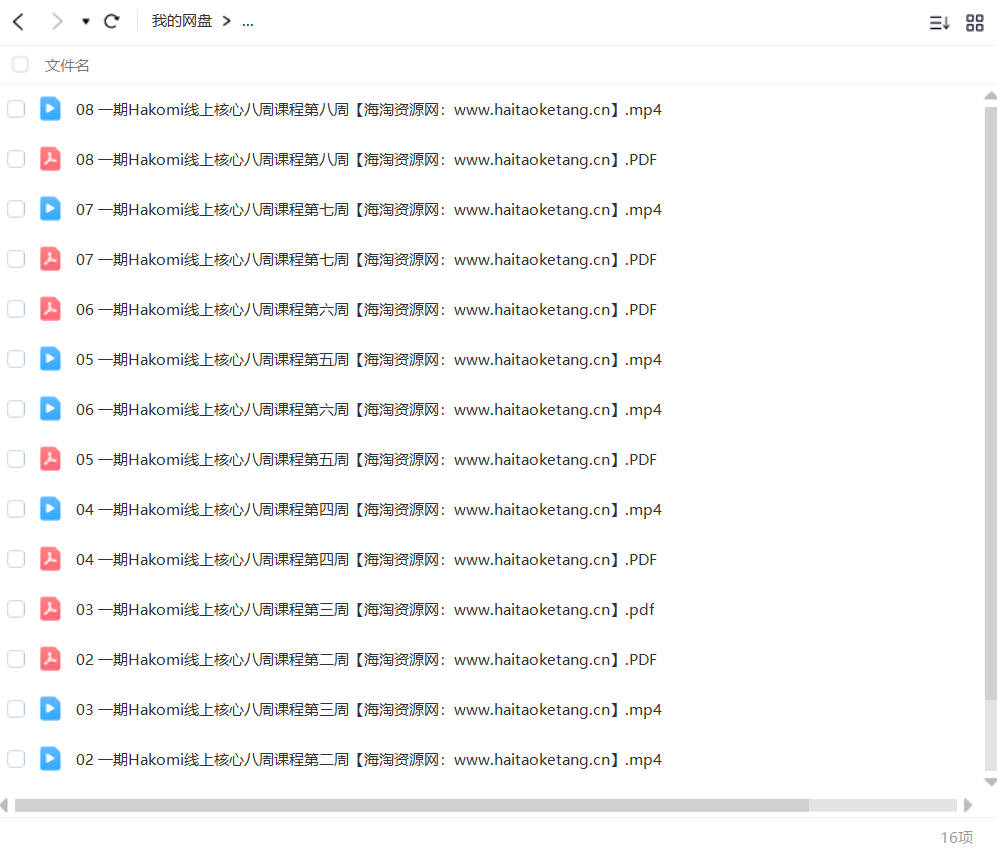
Task: Click the horizontal scrollbar right arrow
Action: [968, 805]
